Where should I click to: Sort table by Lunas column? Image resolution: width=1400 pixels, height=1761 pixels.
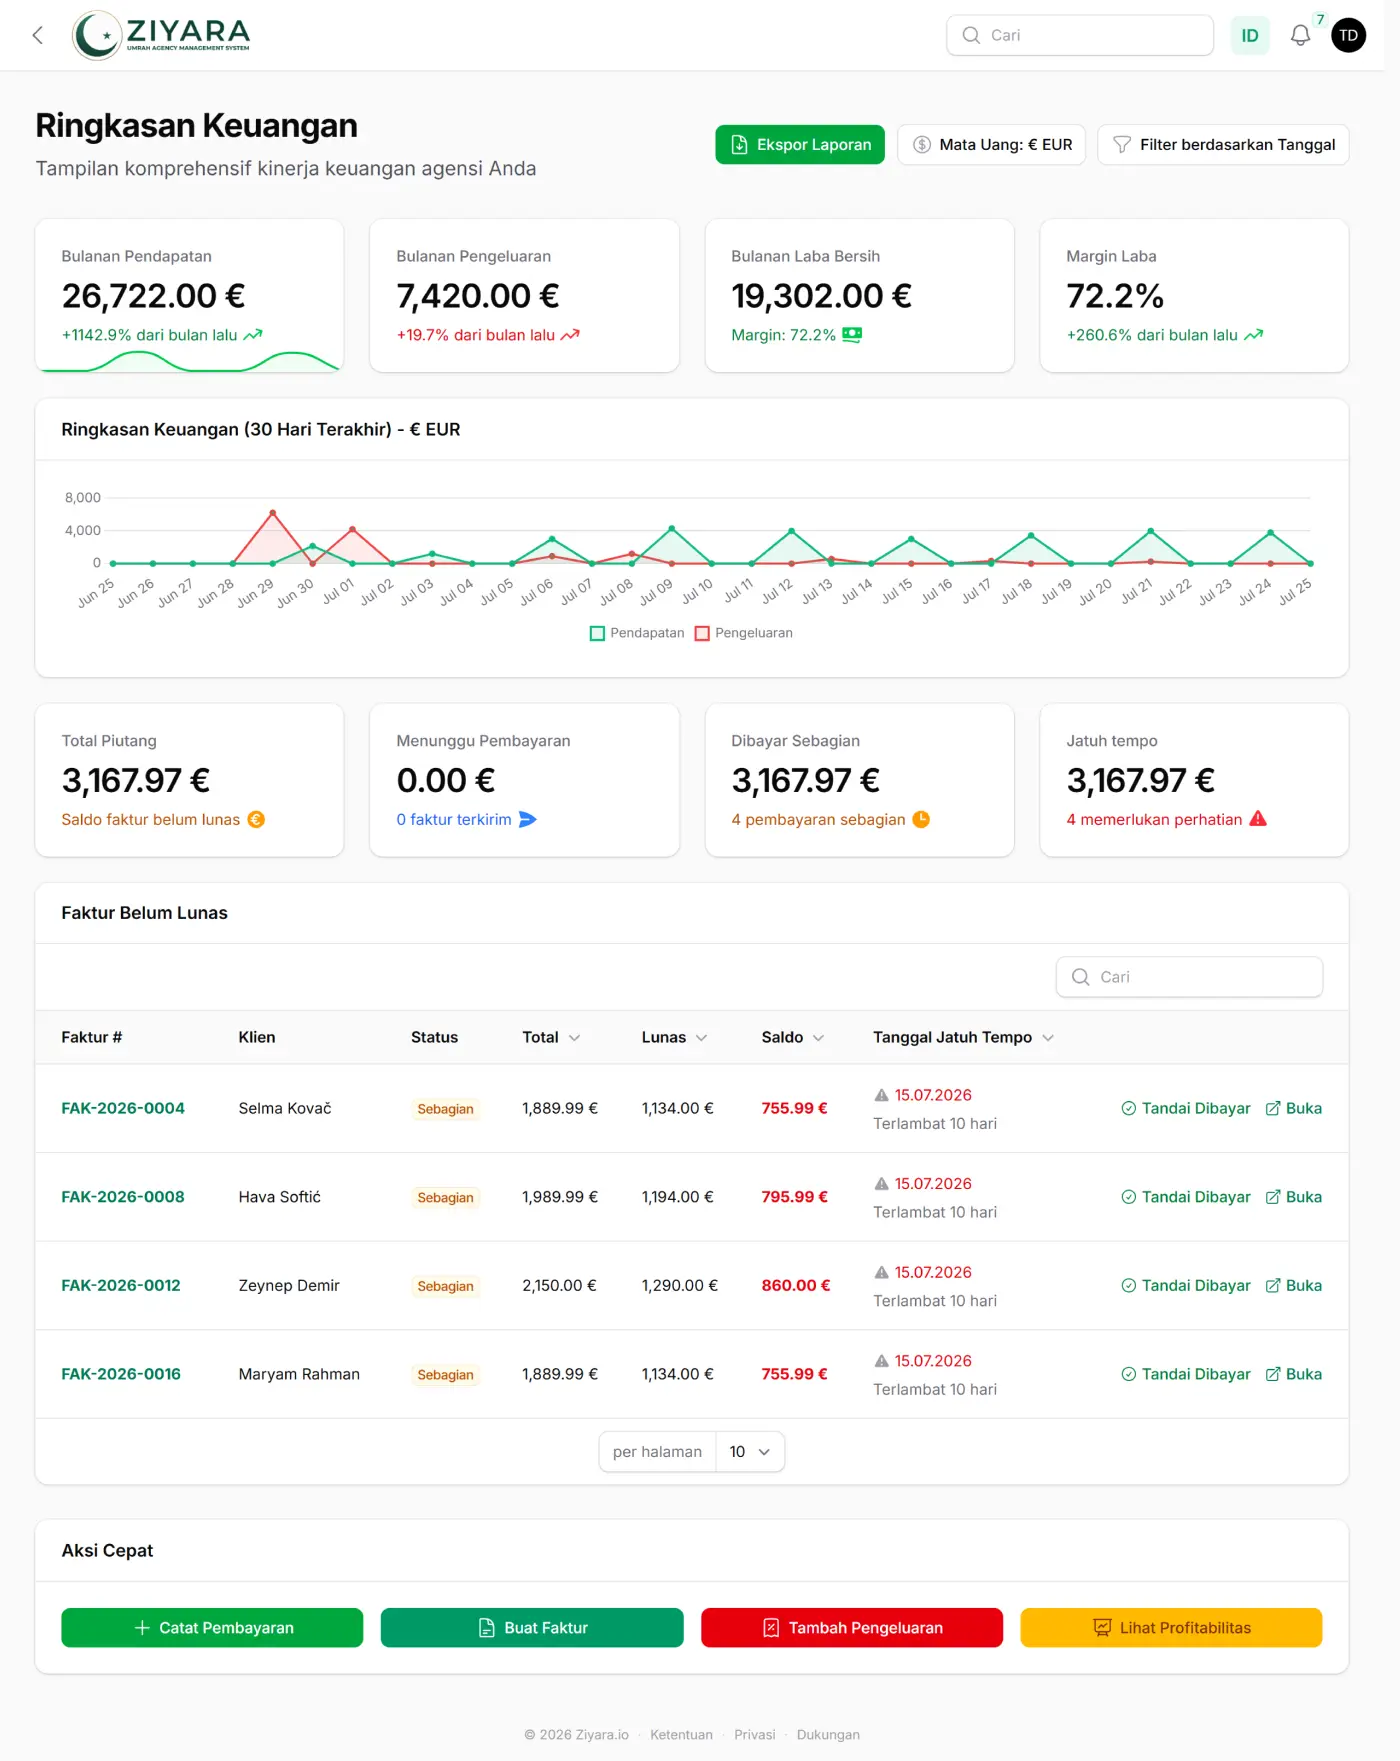point(674,1038)
